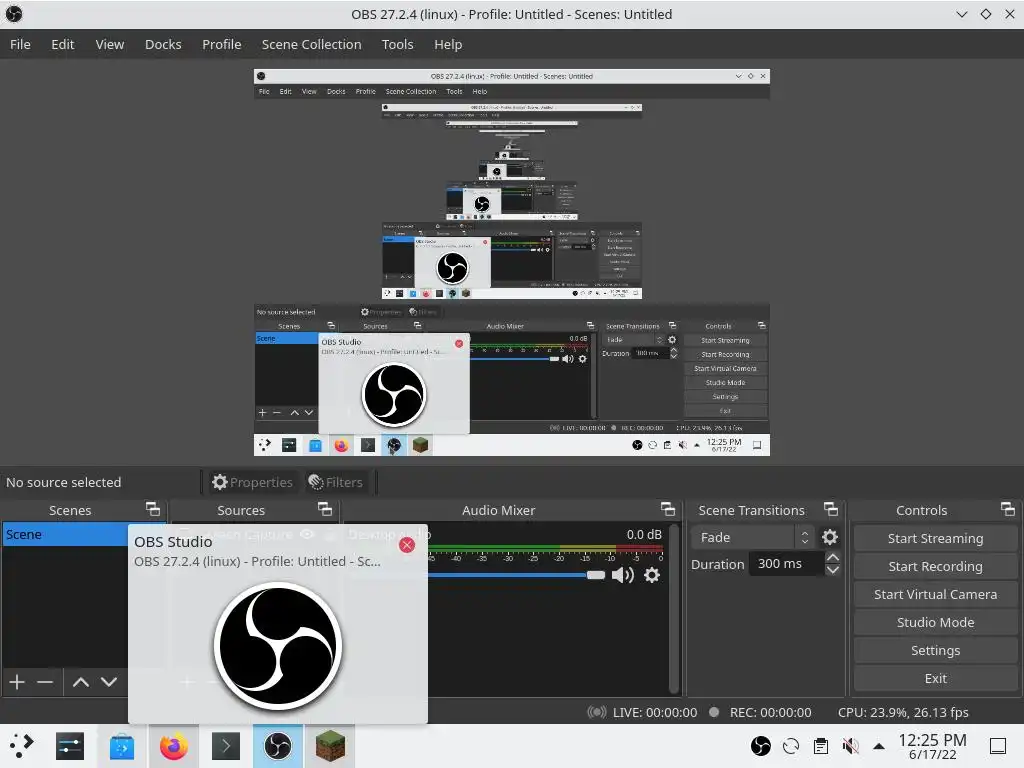This screenshot has width=1024, height=768.
Task: Open source Properties button
Action: pos(252,483)
